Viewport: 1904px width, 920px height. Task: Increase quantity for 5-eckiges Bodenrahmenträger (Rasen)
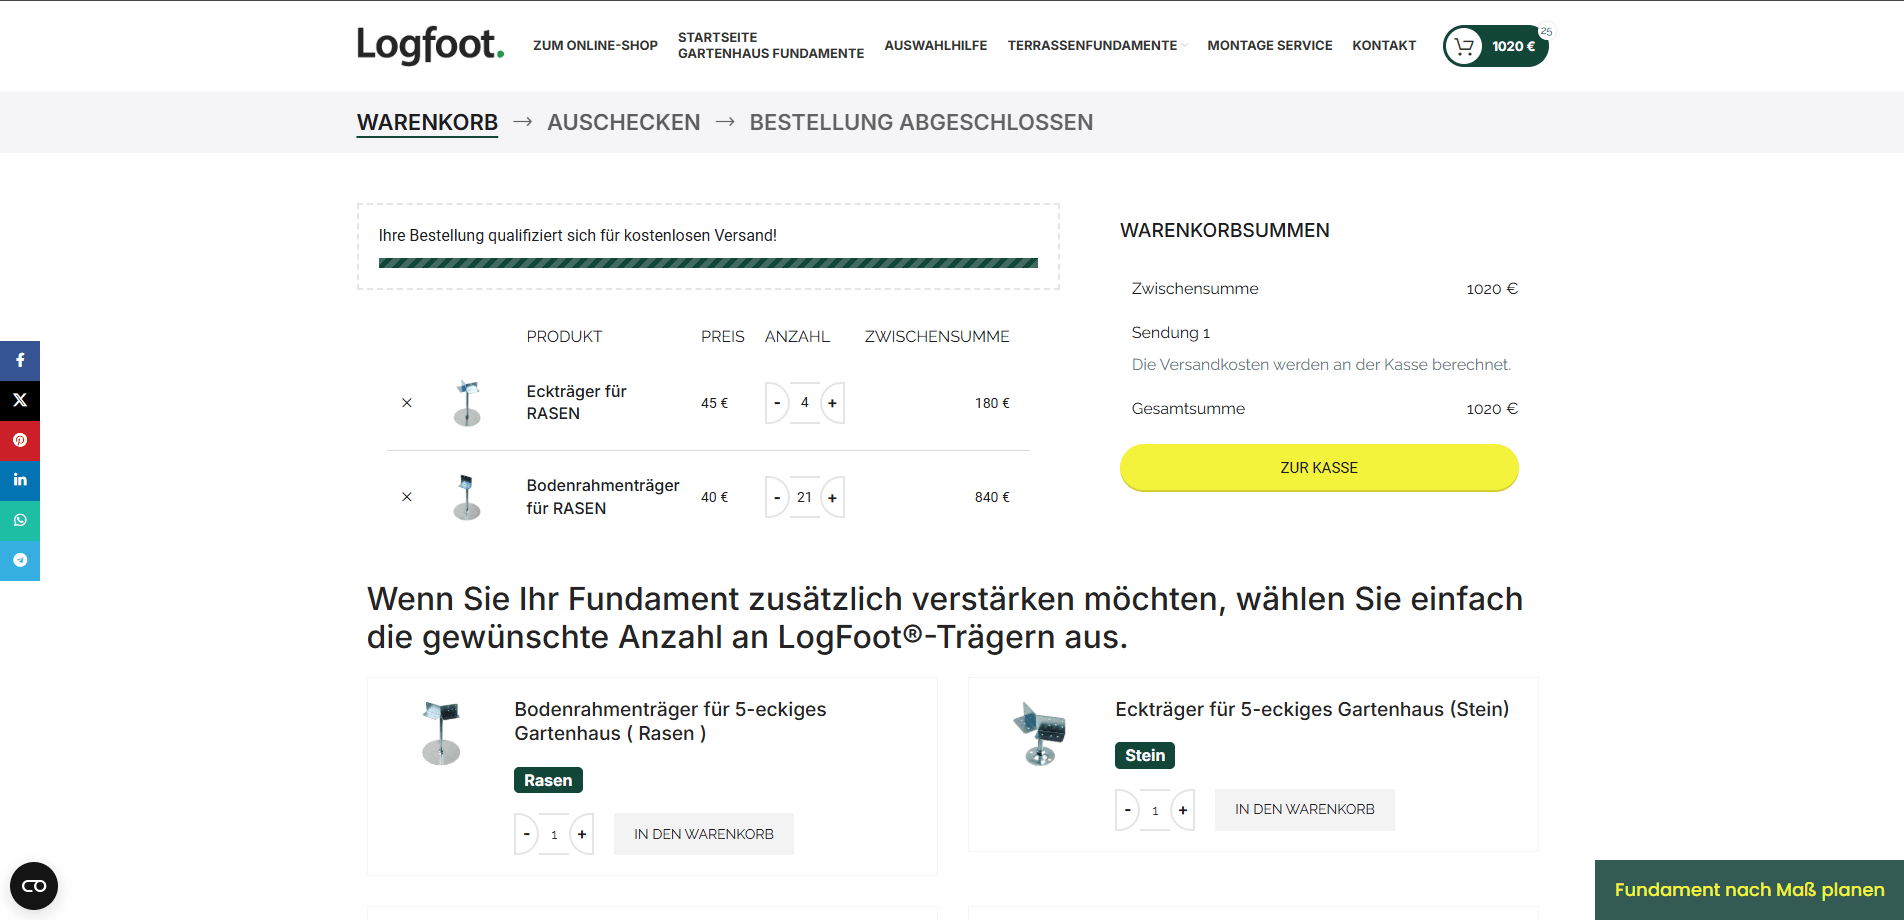point(582,834)
